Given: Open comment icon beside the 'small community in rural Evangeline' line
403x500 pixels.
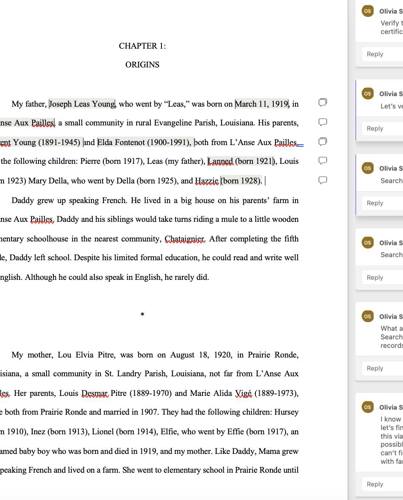Looking at the screenshot, I should coord(322,122).
